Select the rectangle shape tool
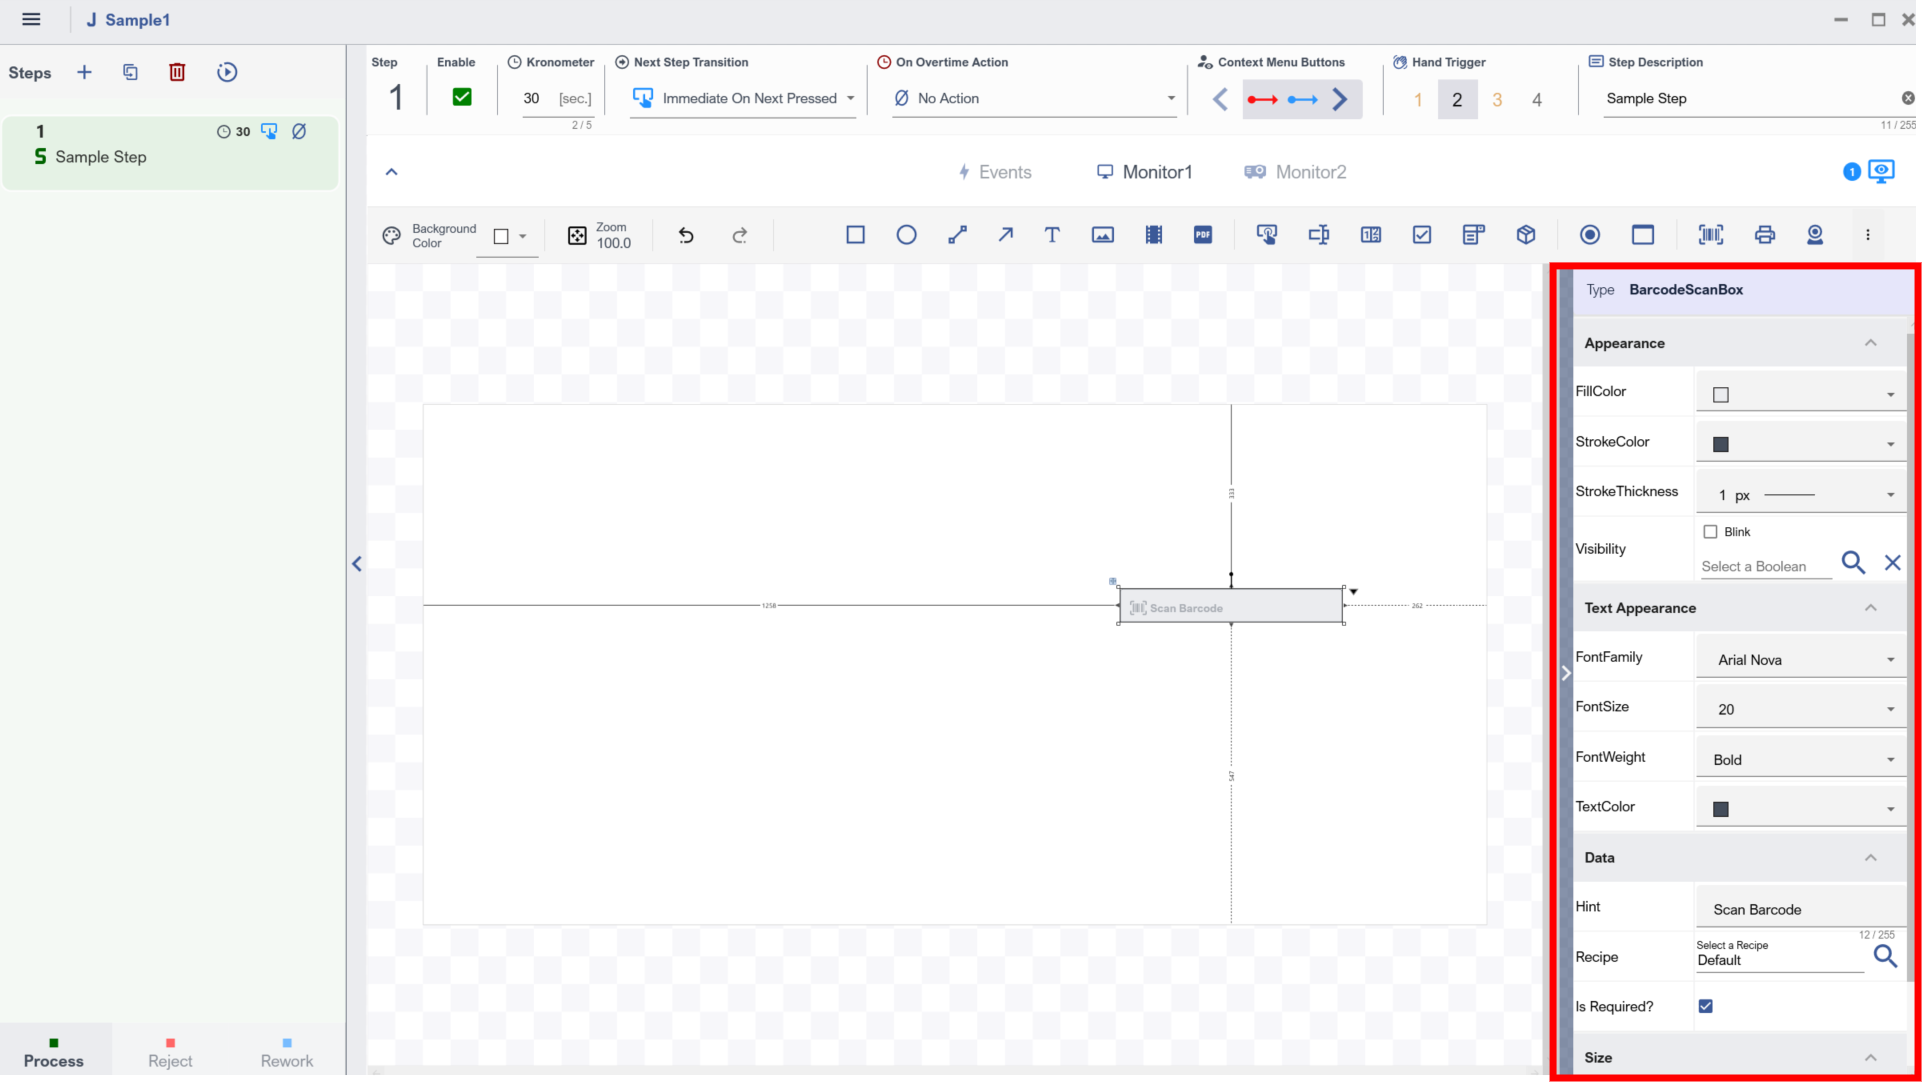1925x1085 pixels. point(855,235)
